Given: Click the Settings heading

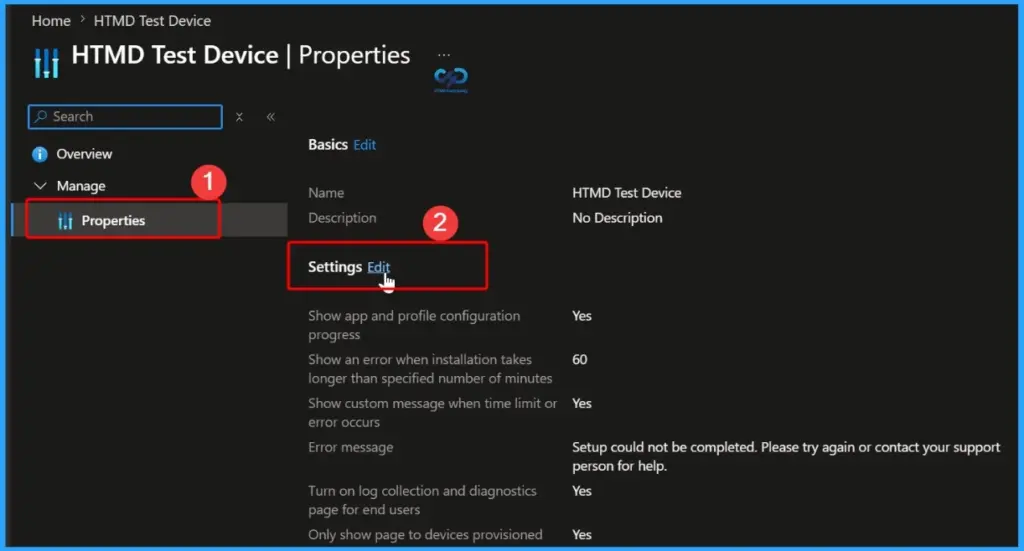Looking at the screenshot, I should 335,267.
